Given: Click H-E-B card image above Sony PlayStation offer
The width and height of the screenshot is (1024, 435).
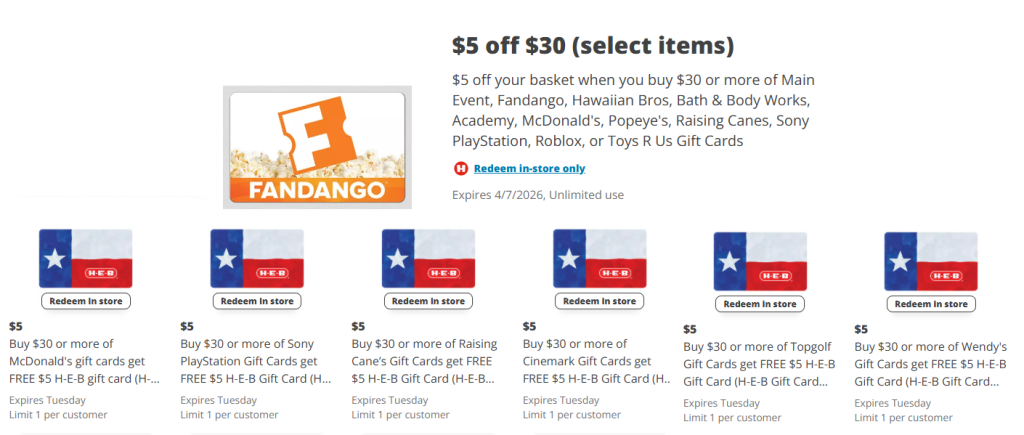Looking at the screenshot, I should pyautogui.click(x=257, y=258).
